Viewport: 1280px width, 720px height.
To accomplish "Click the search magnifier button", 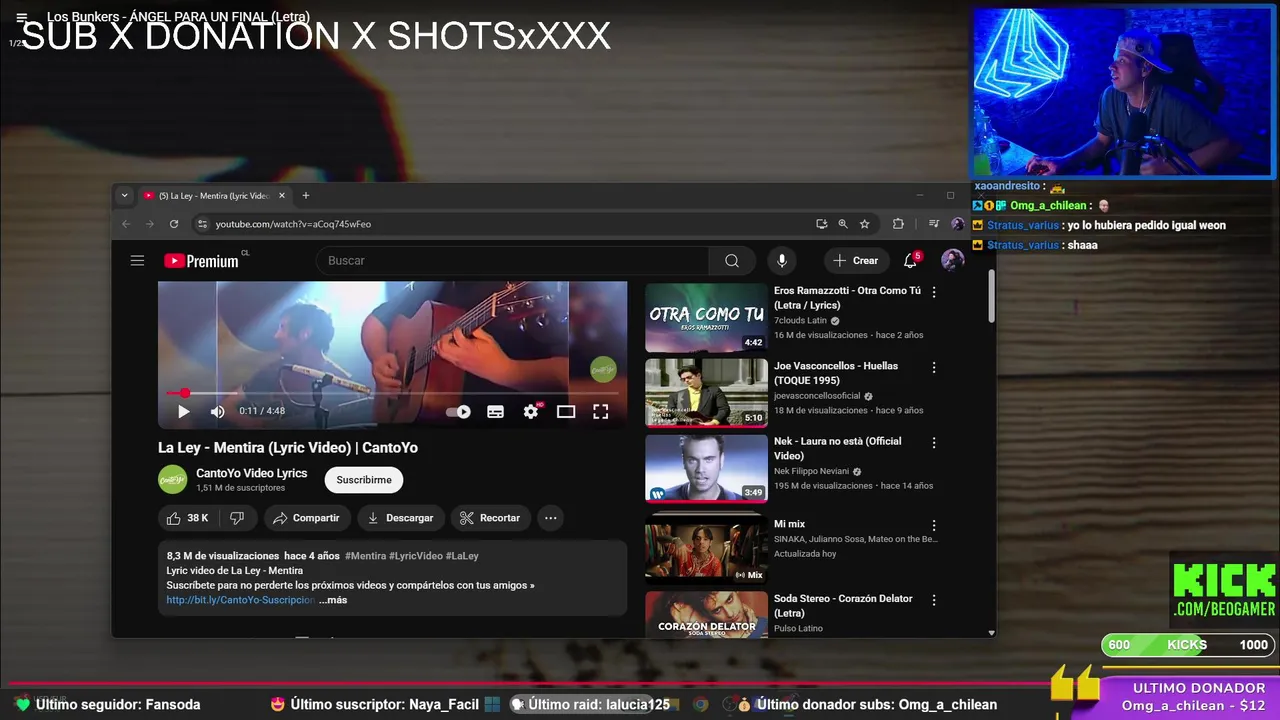I will tap(732, 261).
